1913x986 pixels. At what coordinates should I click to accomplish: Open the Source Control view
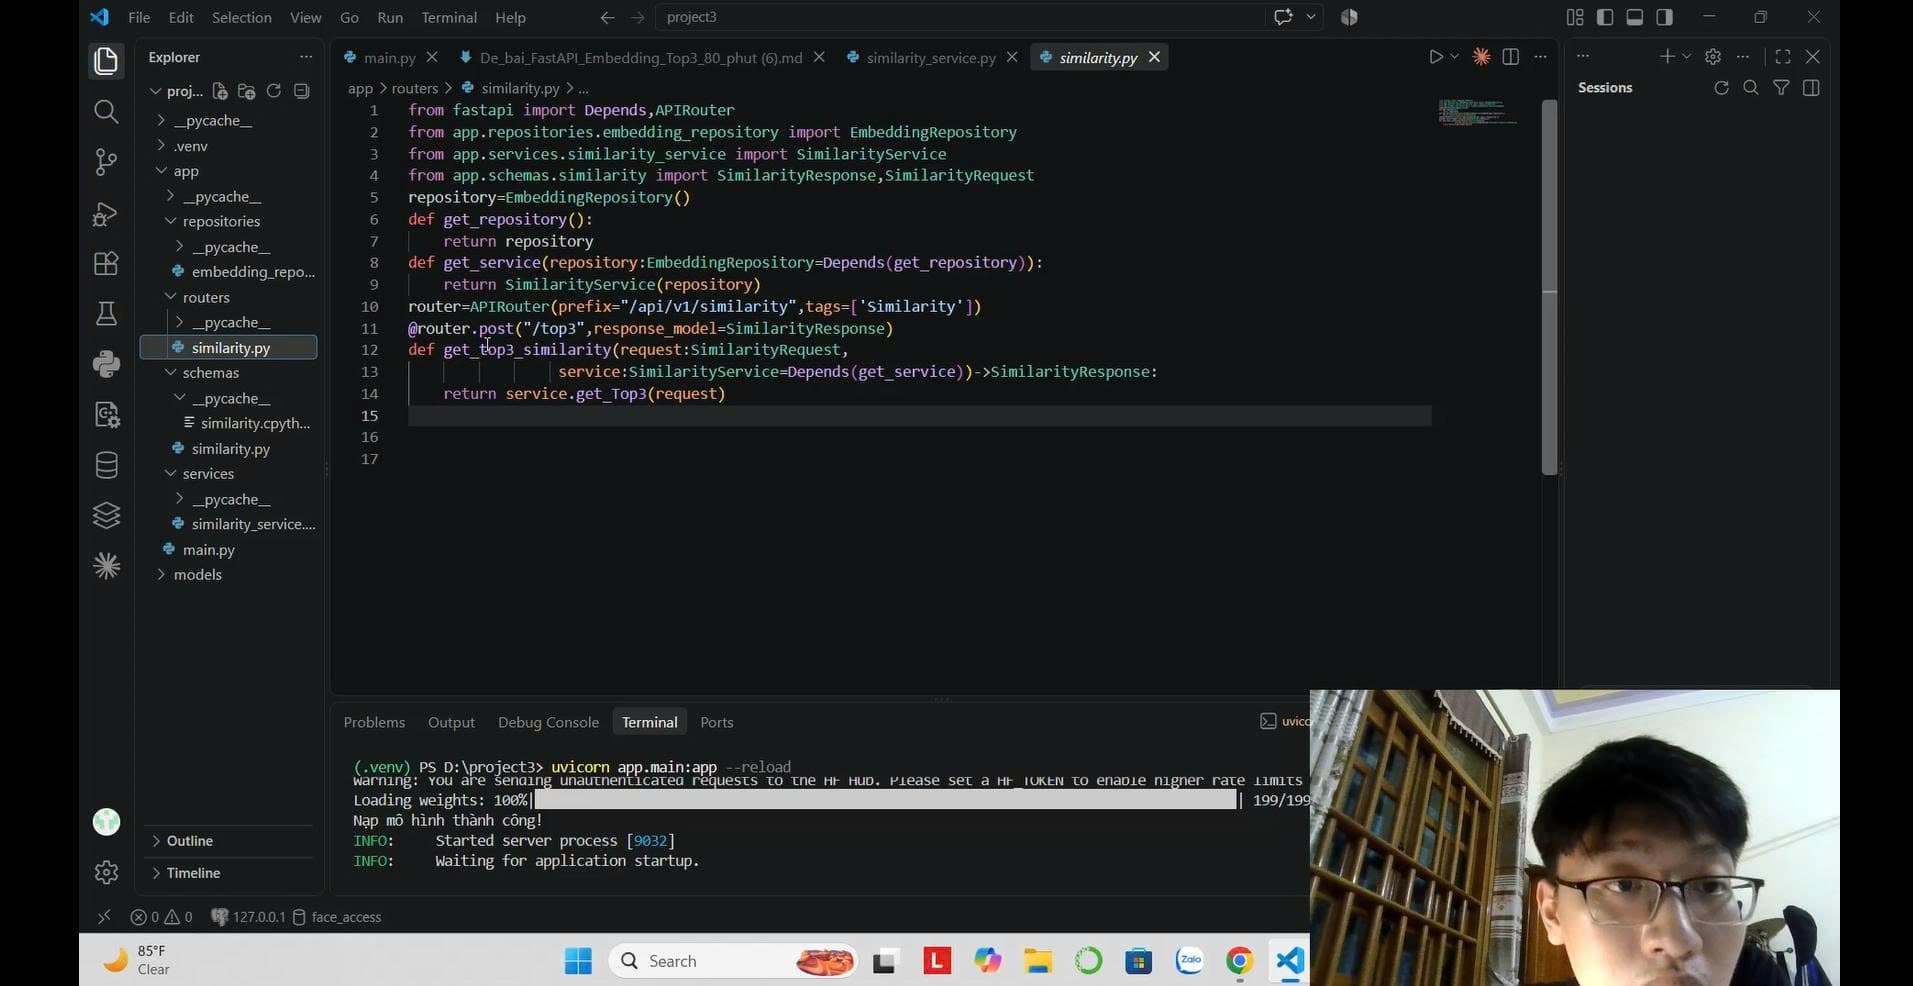(106, 162)
